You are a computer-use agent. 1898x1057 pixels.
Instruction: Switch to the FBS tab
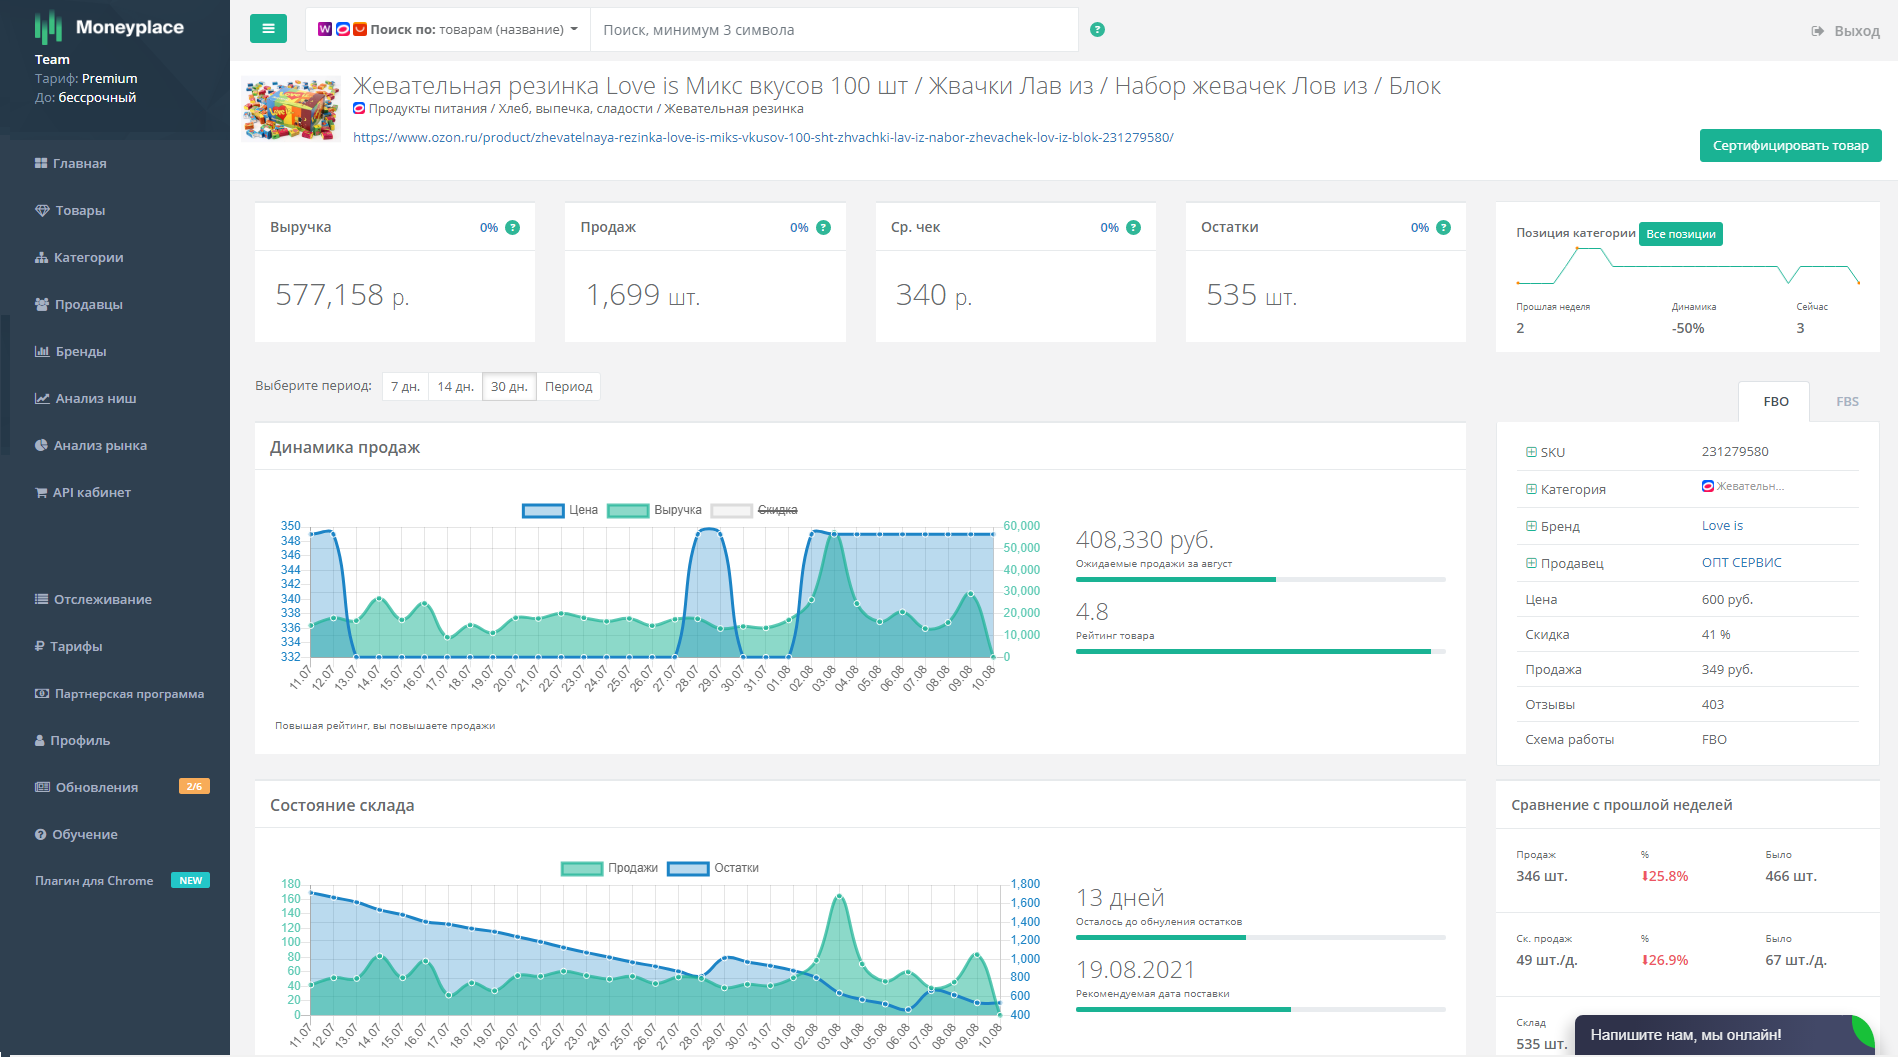(1846, 402)
